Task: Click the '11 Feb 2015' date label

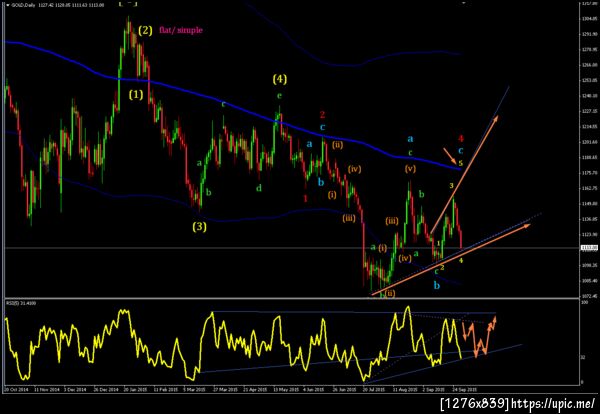Action: 166,390
